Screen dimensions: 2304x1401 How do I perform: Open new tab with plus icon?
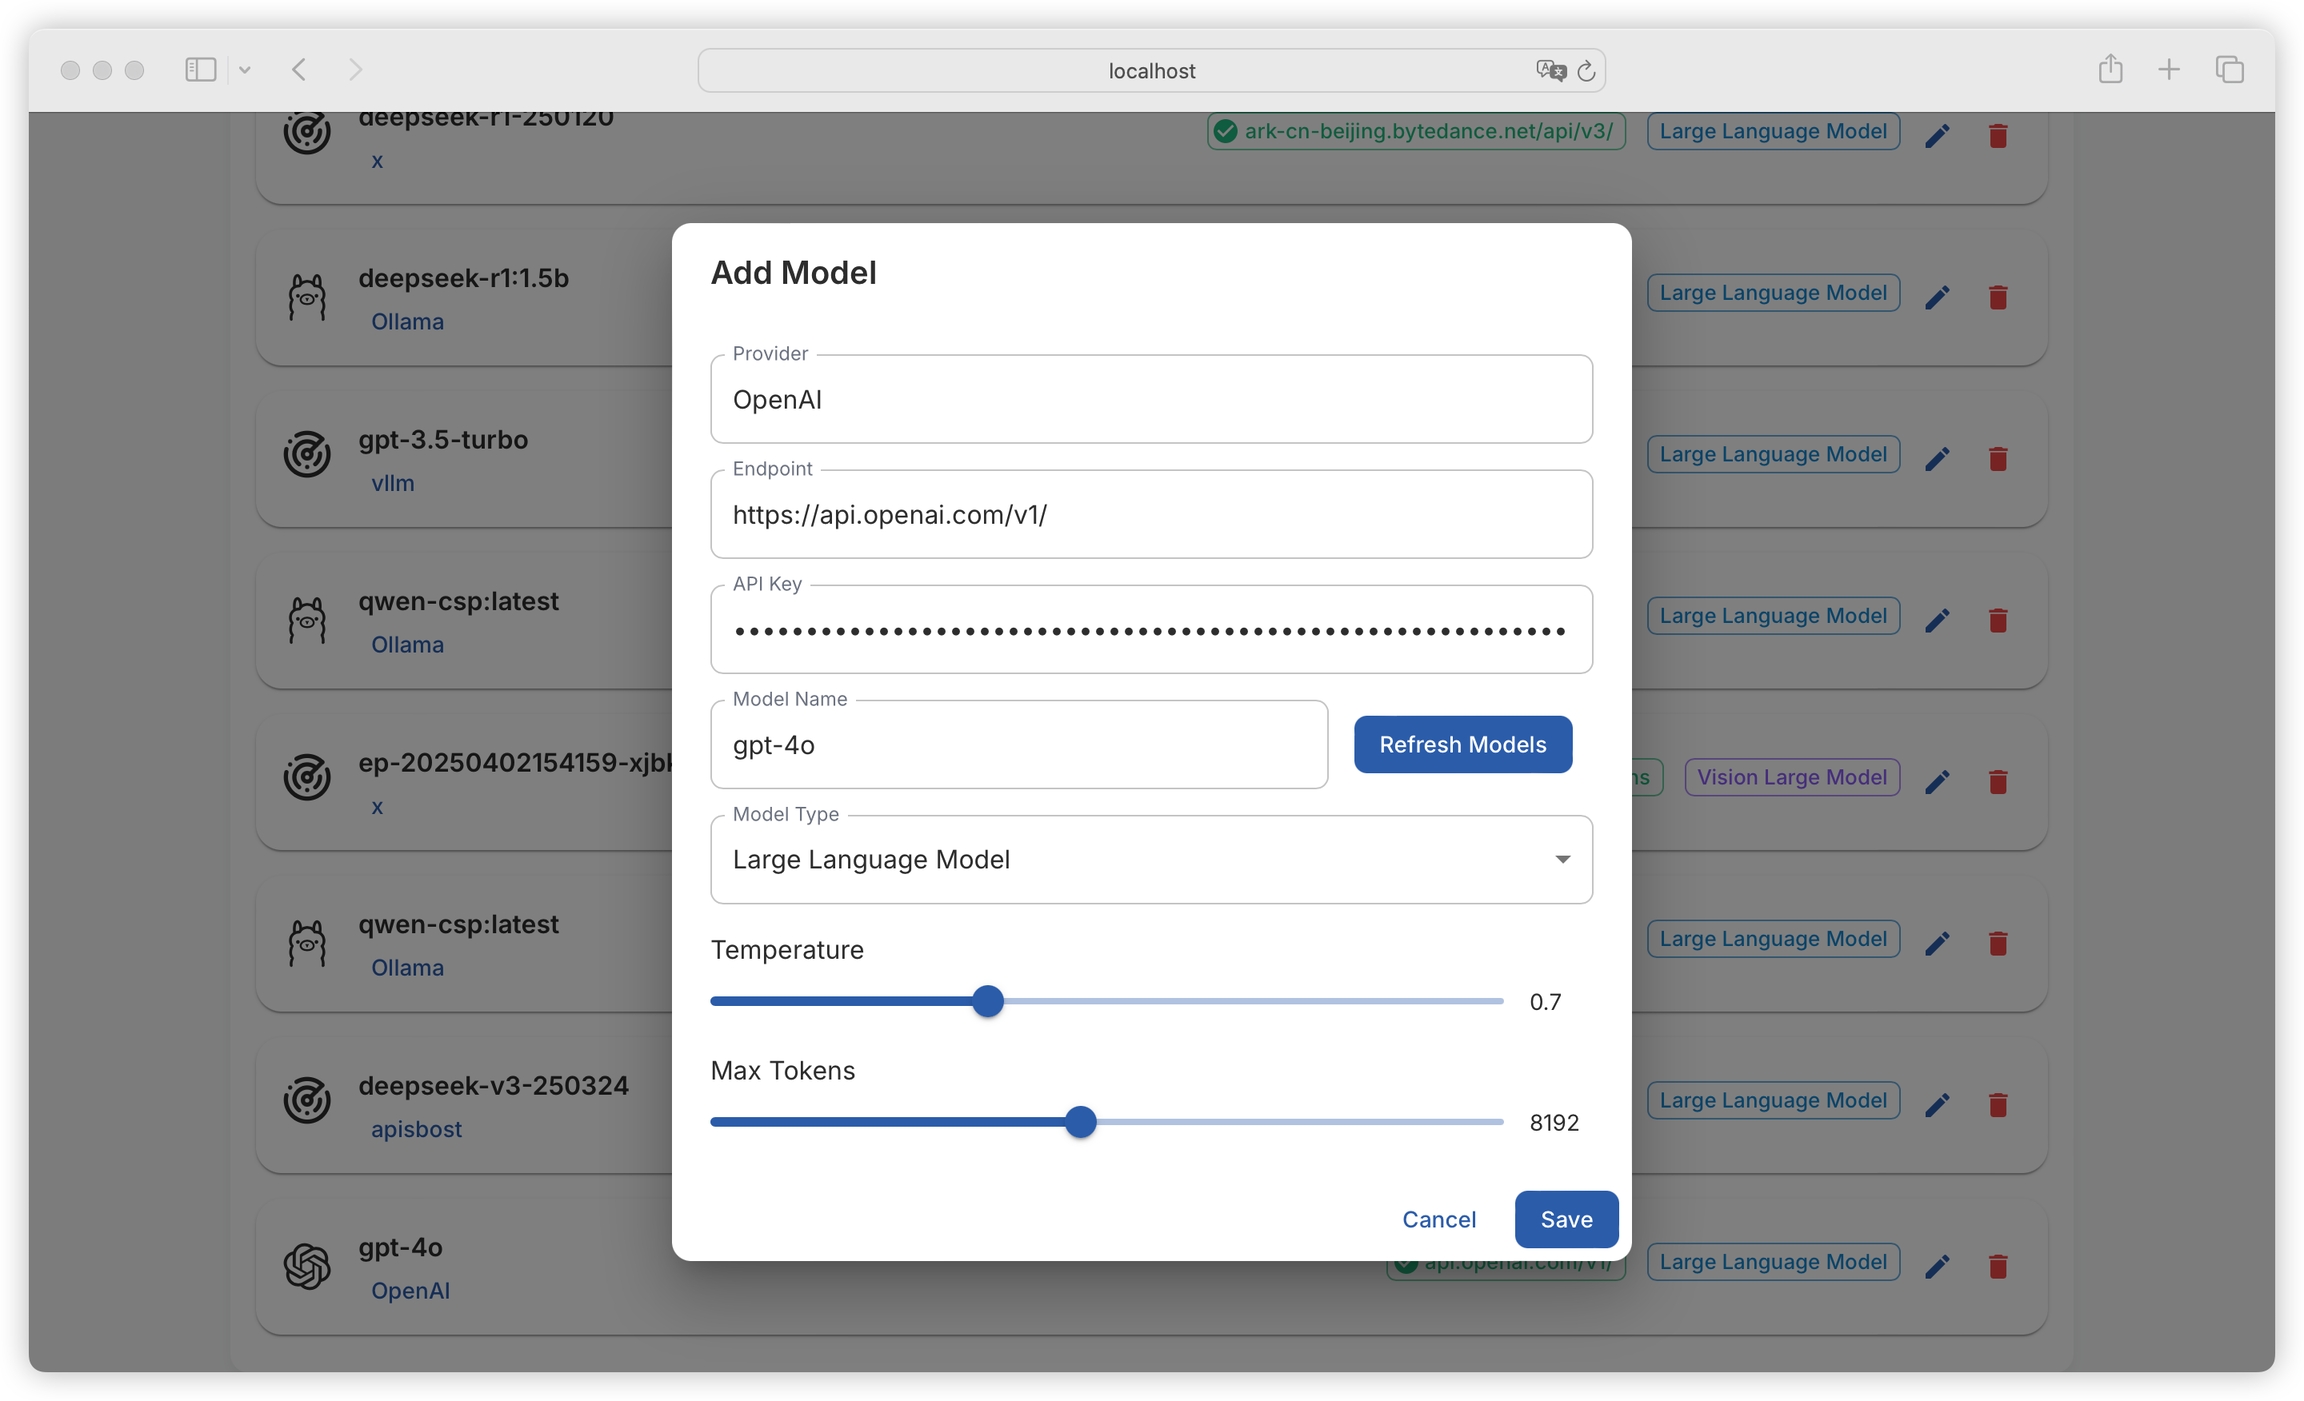(2169, 69)
